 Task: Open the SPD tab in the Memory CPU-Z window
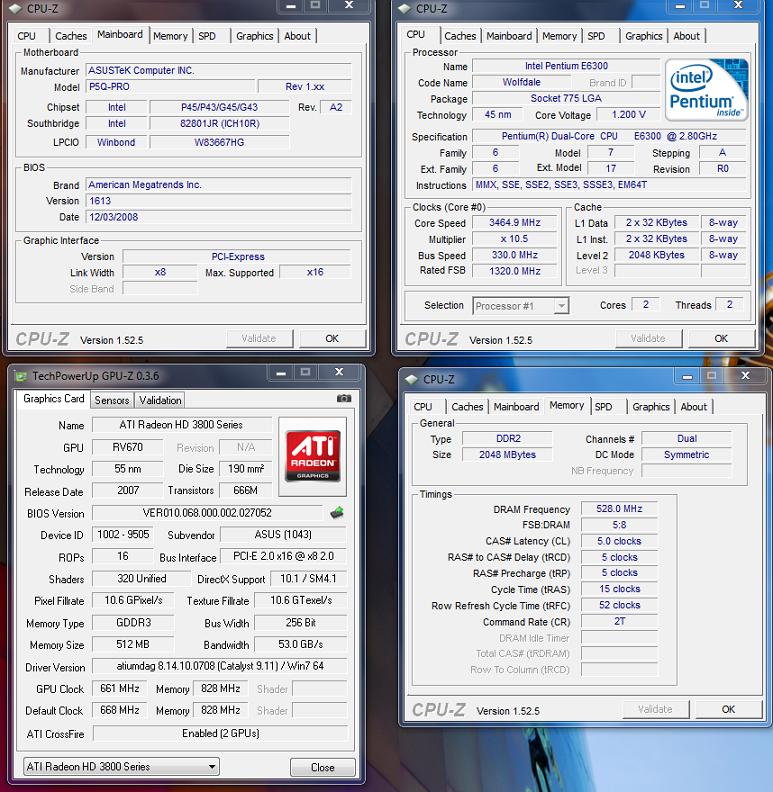(603, 407)
